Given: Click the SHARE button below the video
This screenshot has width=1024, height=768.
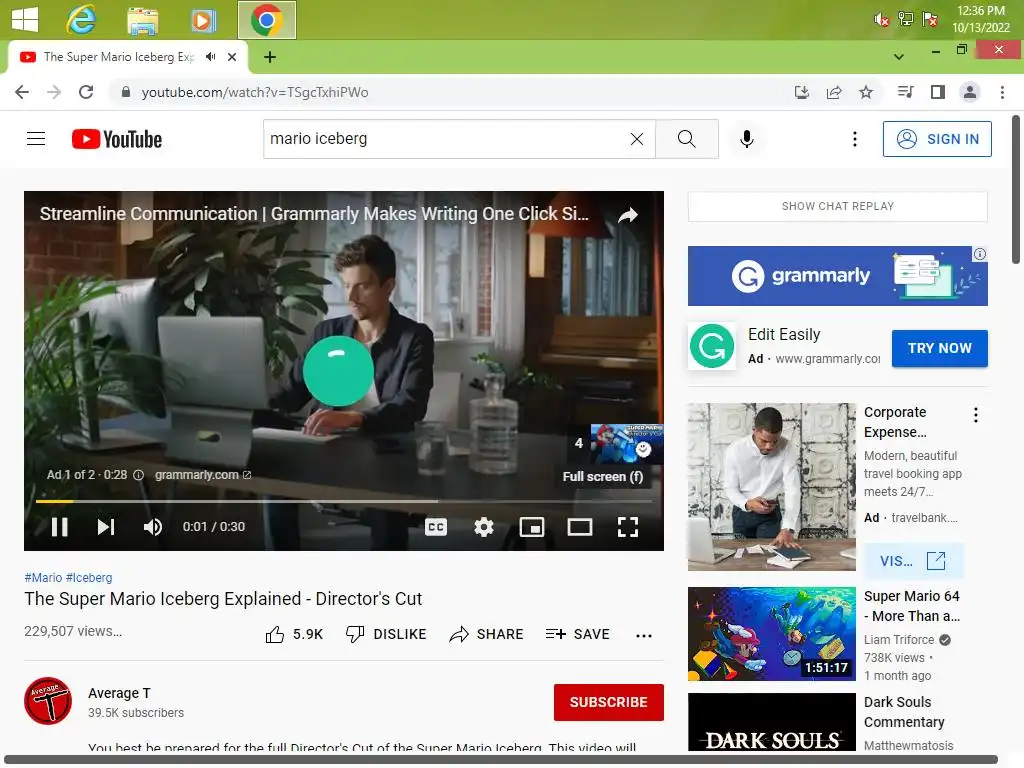Looking at the screenshot, I should coord(487,634).
